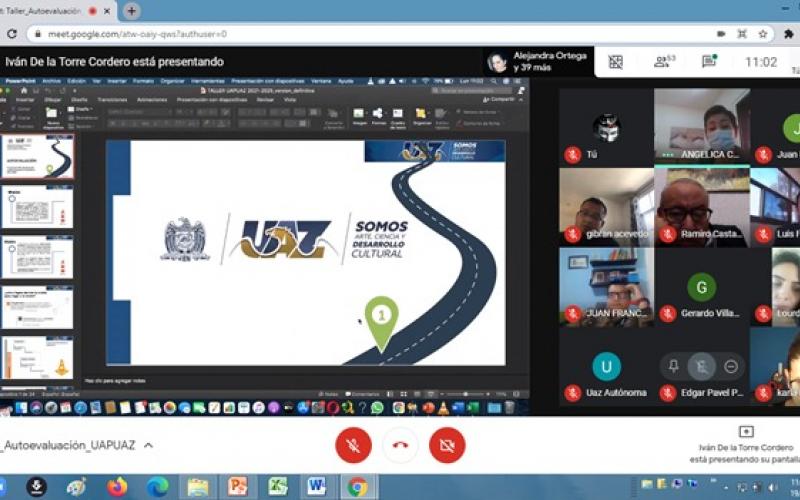Screen dimensions: 800x500
Task: Switch to the Animaciones ribbon tab
Action: click(x=152, y=99)
